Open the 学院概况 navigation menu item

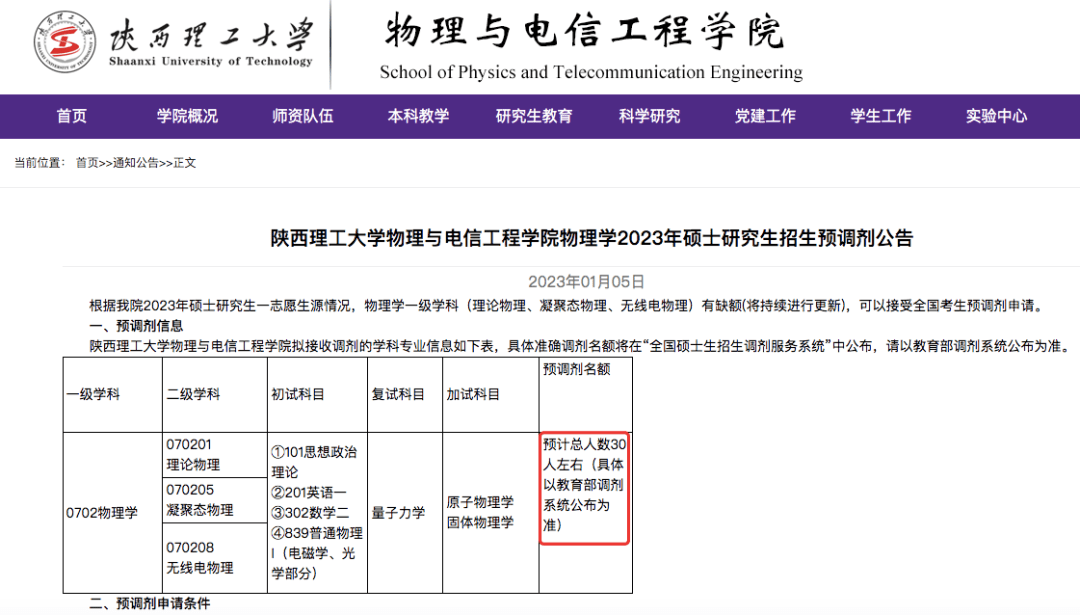[186, 116]
